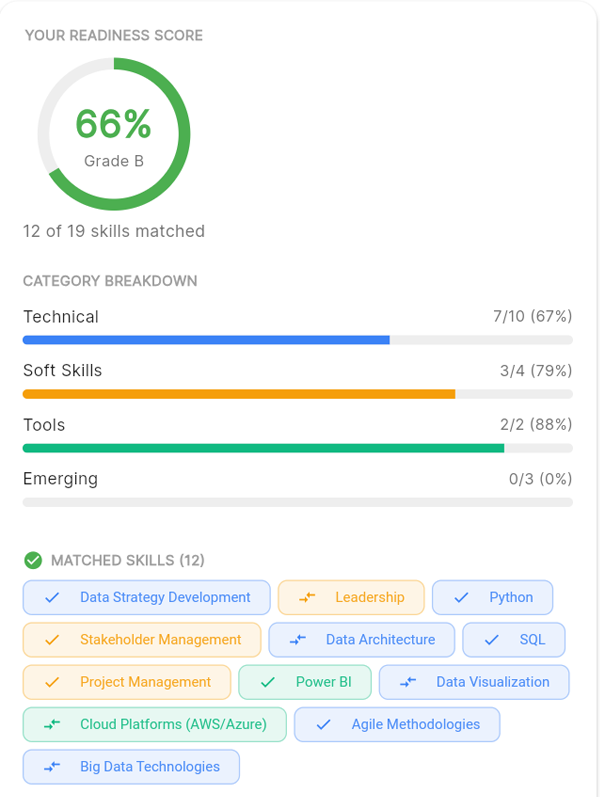Click the '12 of 19 skills matched' text
Viewport: 600px width, 800px height.
coord(113,231)
